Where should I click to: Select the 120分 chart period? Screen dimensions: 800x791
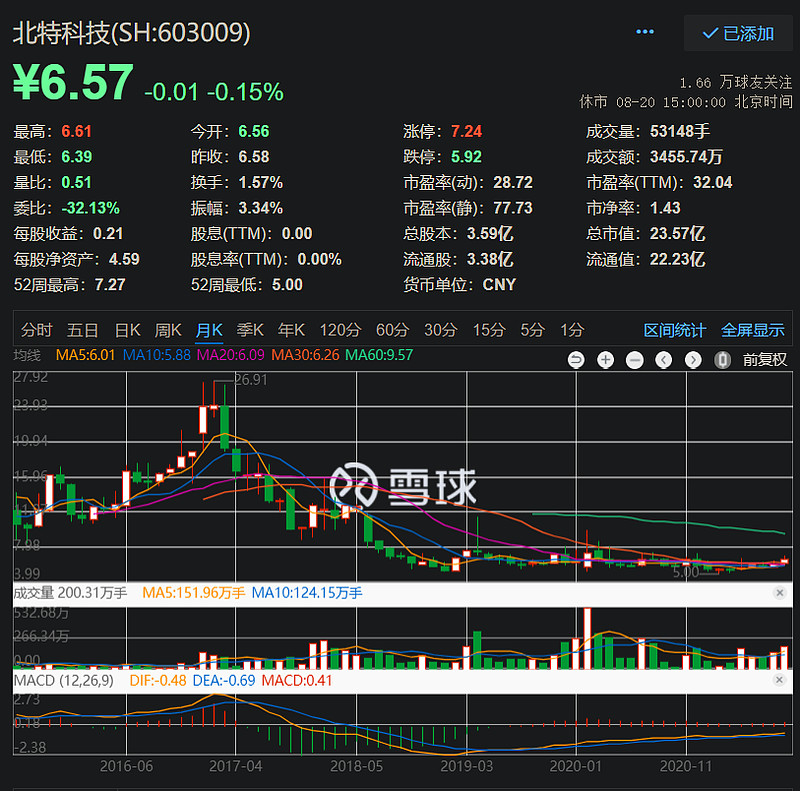coord(340,330)
